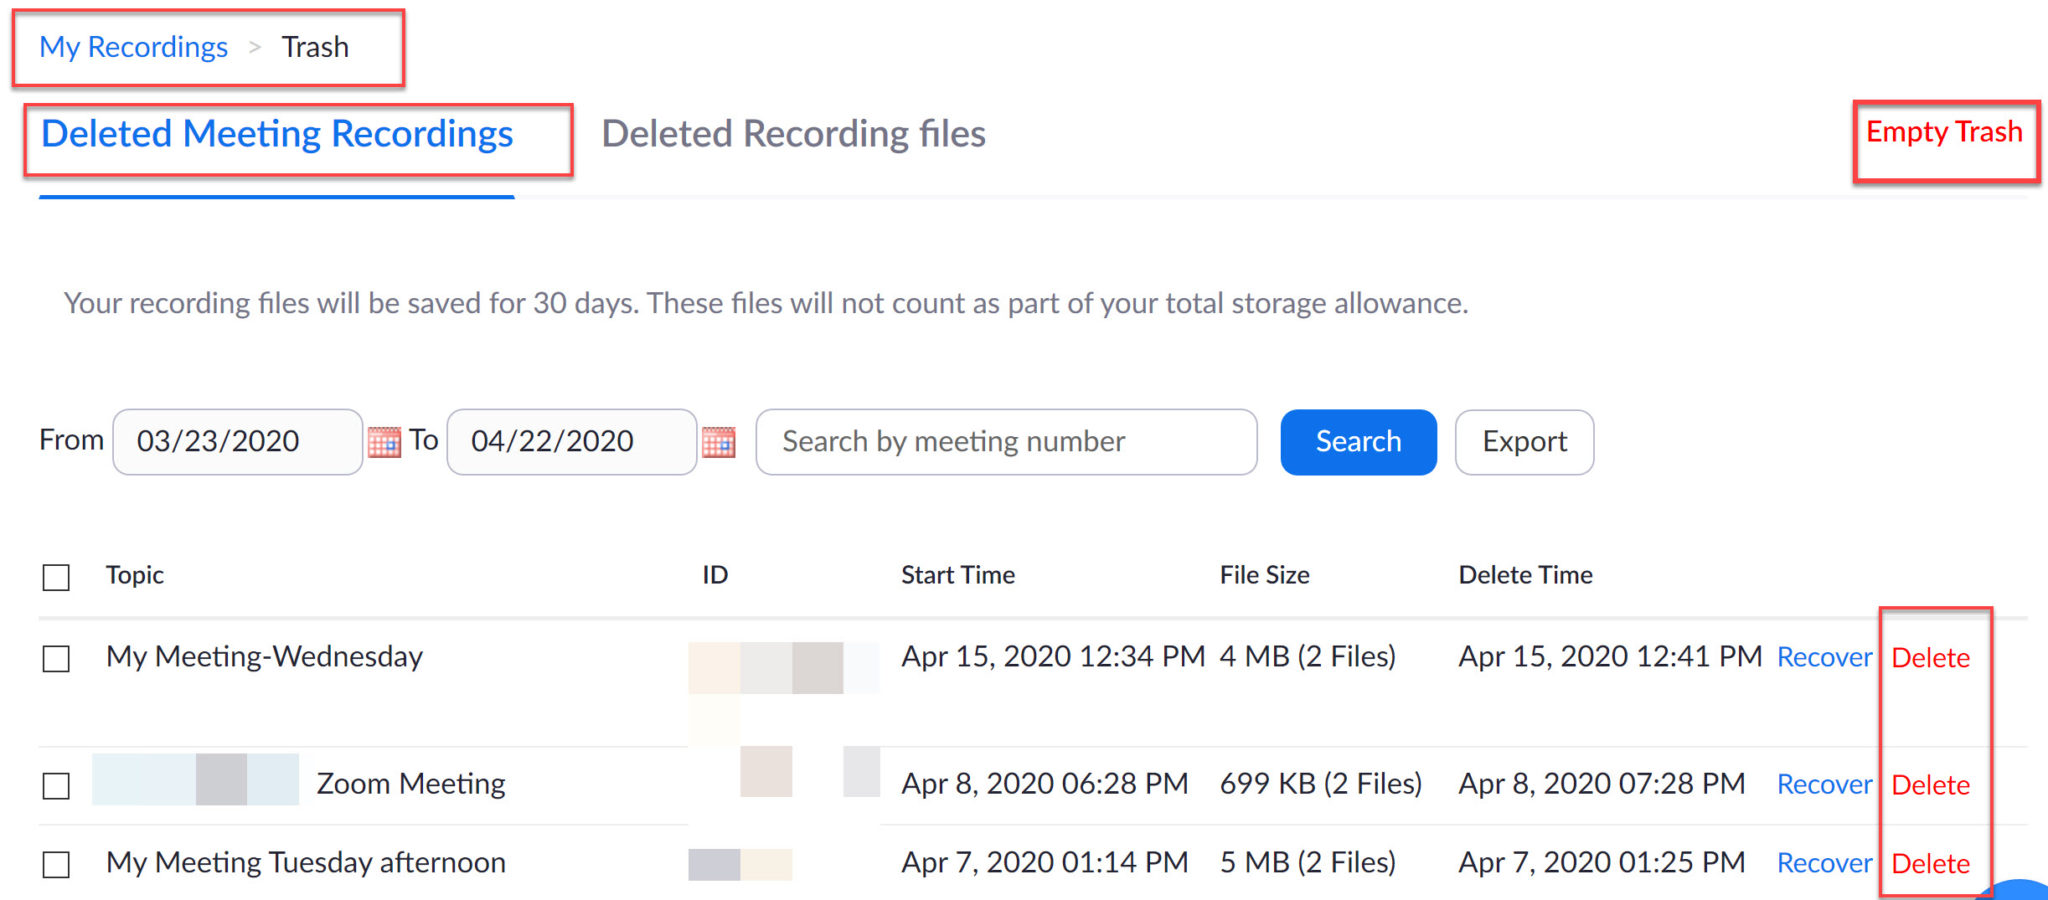The width and height of the screenshot is (2048, 900).
Task: Switch to the Deleted Recording files tab
Action: coord(793,133)
